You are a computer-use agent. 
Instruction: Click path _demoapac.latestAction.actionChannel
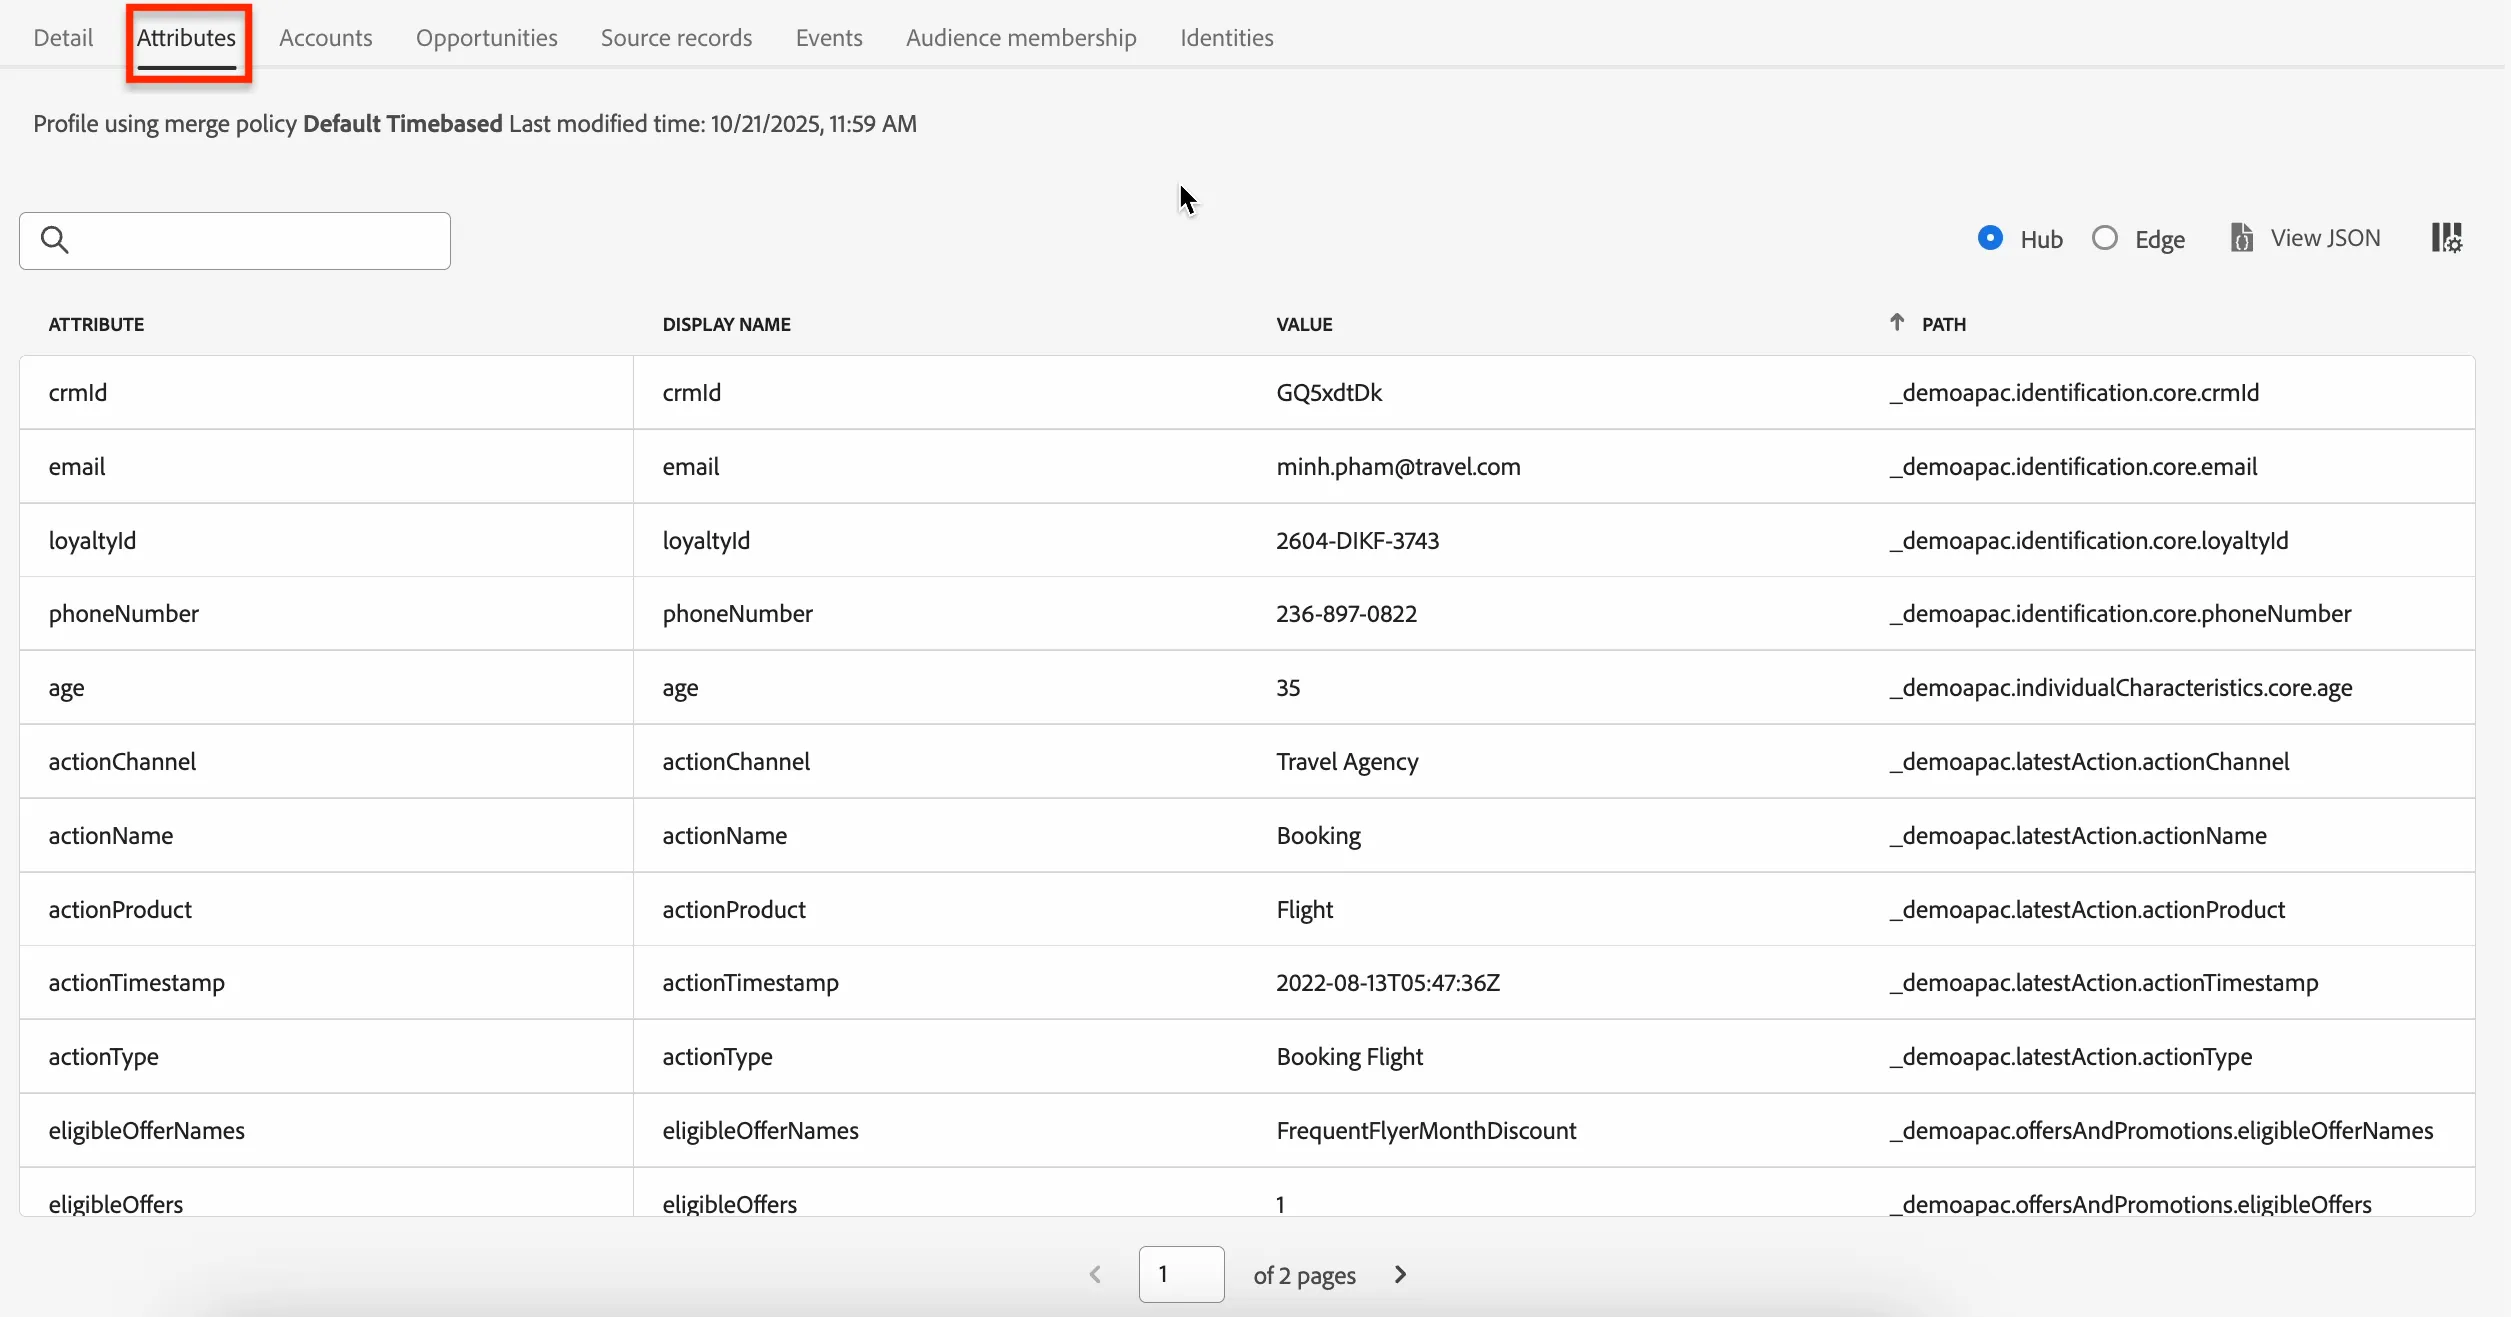click(x=2089, y=762)
